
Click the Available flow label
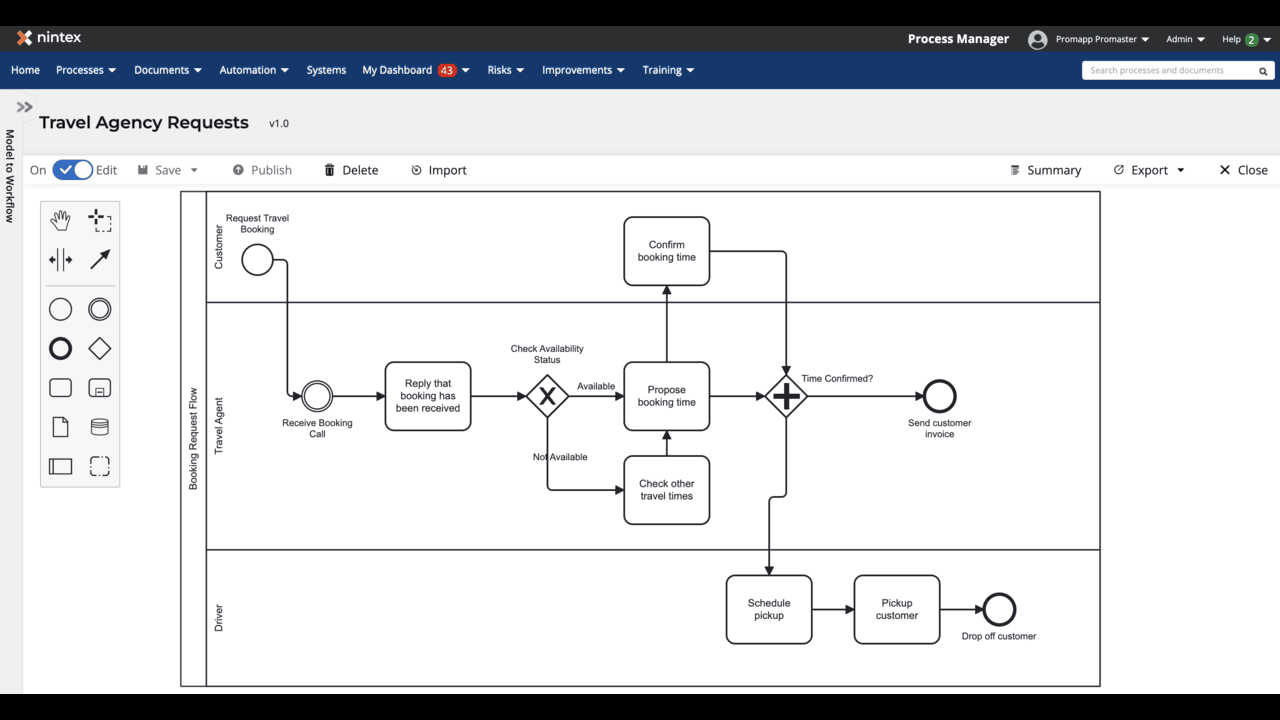[596, 386]
